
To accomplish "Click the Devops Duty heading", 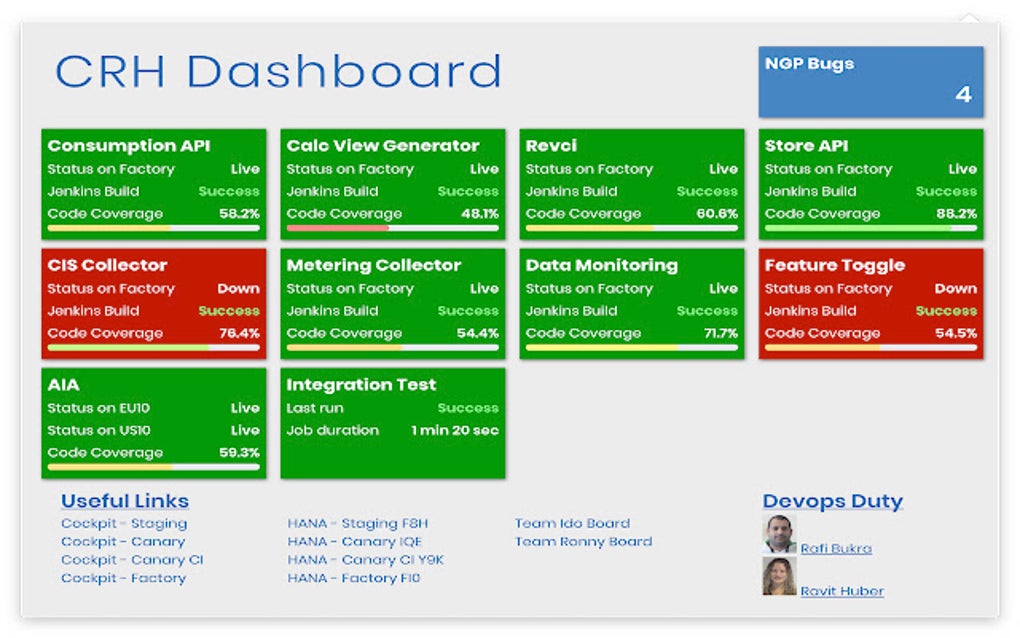I will pos(833,501).
